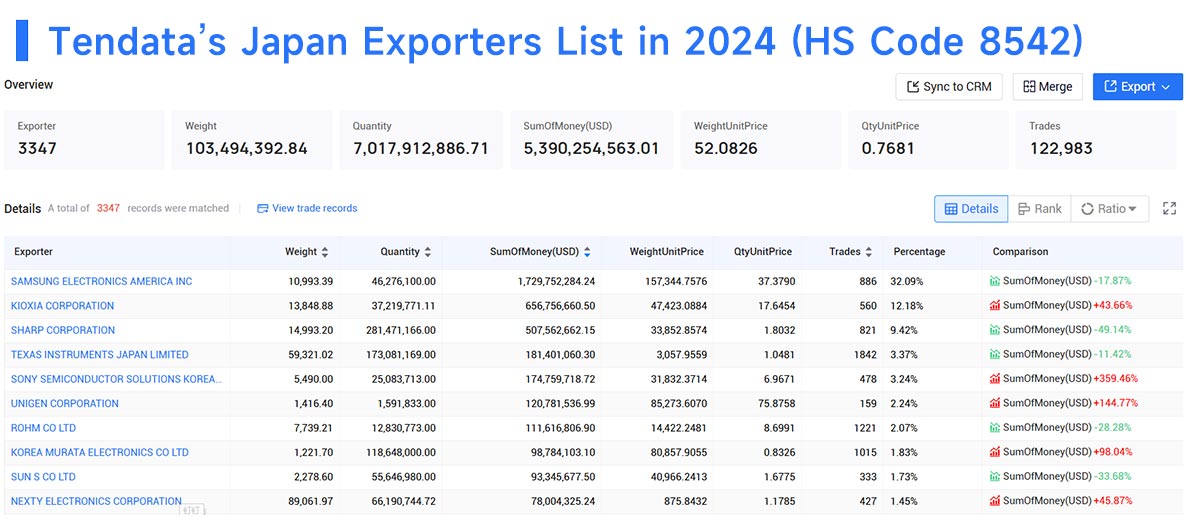Screen dimensions: 1190x522
Task: Click the Sync to CRM button
Action: coord(949,86)
